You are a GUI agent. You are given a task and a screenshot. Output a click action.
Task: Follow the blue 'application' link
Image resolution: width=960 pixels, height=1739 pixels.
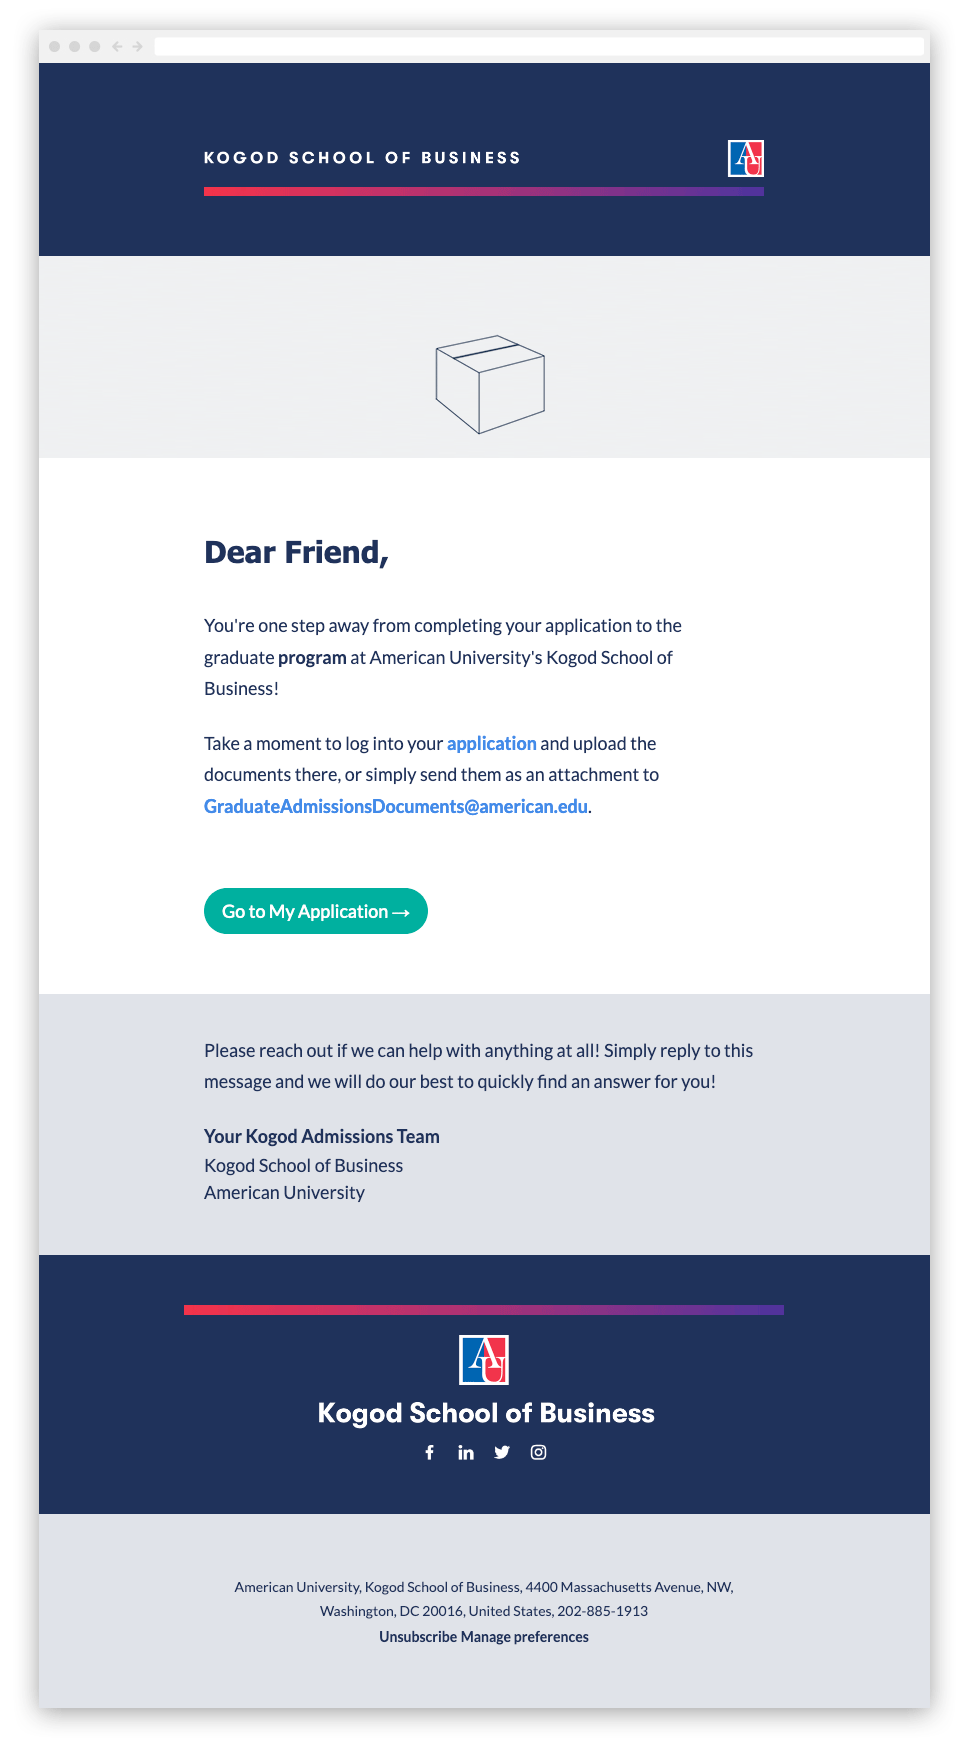492,743
